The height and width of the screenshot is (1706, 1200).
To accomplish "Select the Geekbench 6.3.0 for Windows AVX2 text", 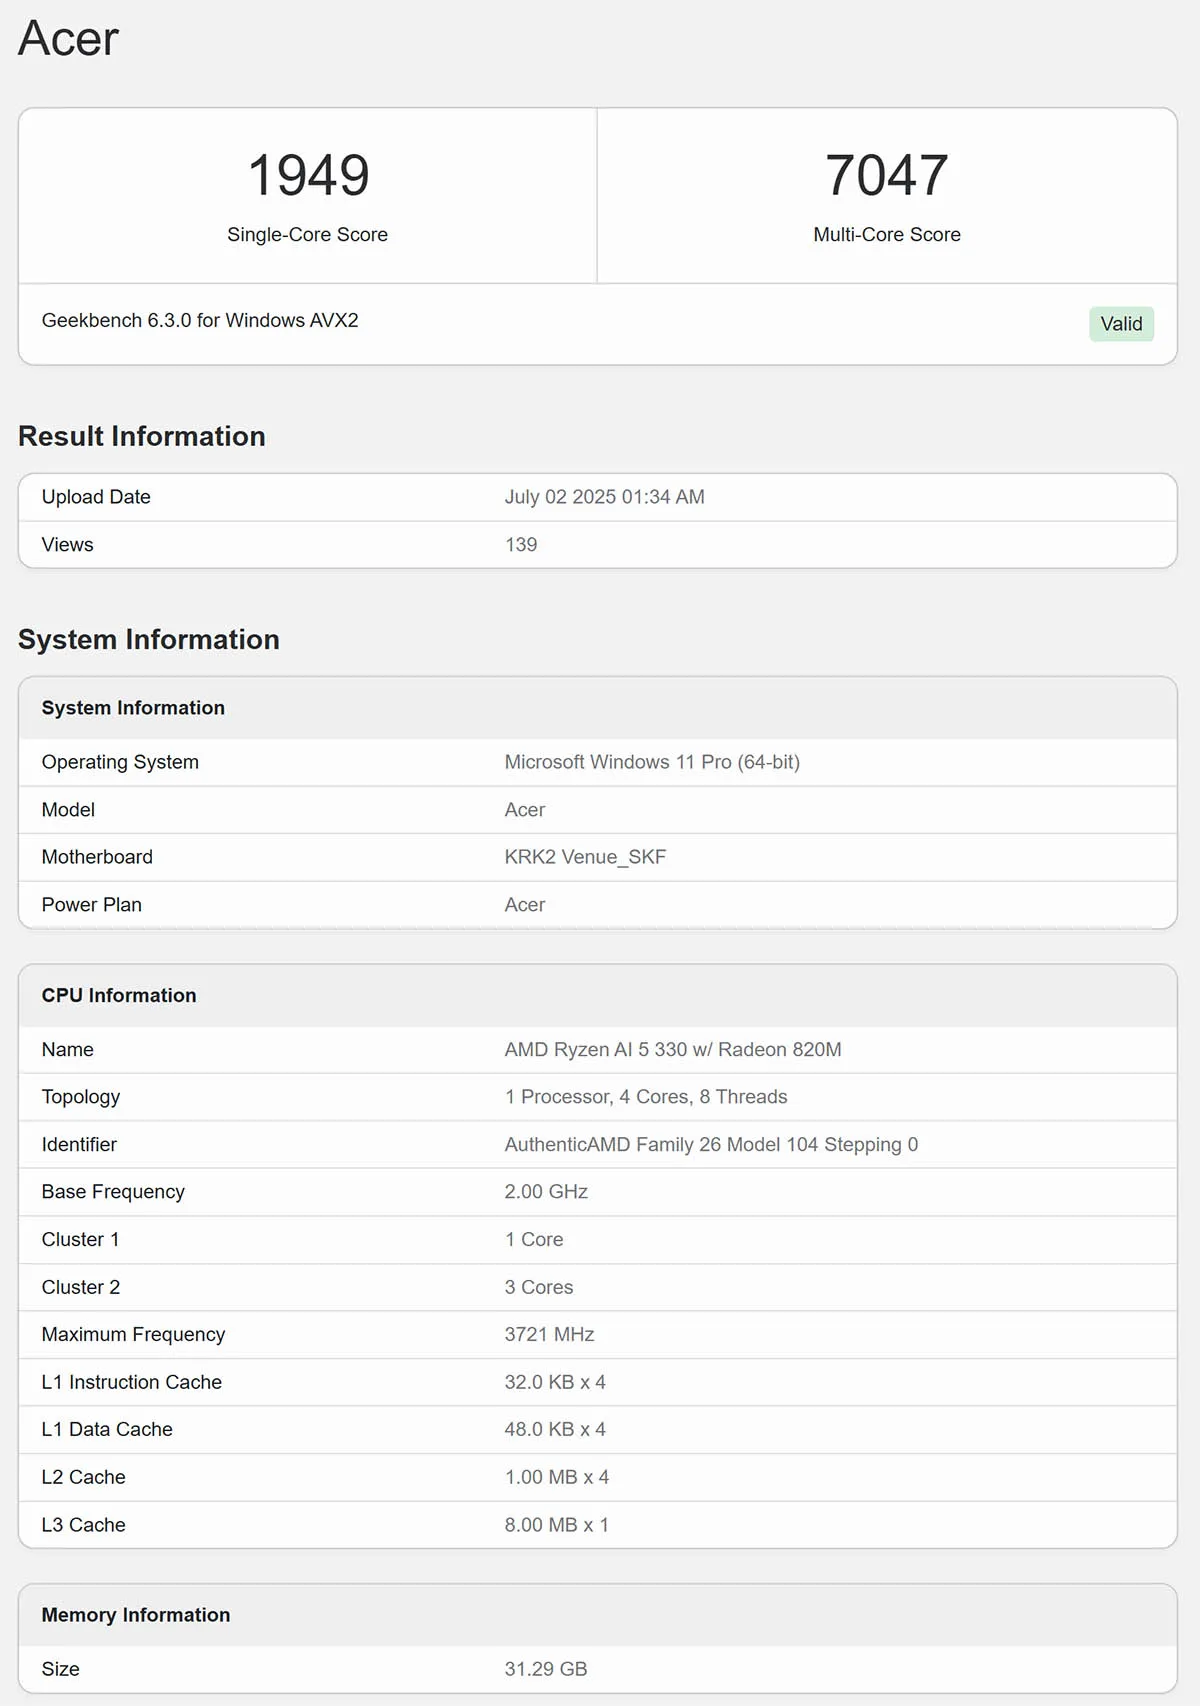I will (x=200, y=320).
